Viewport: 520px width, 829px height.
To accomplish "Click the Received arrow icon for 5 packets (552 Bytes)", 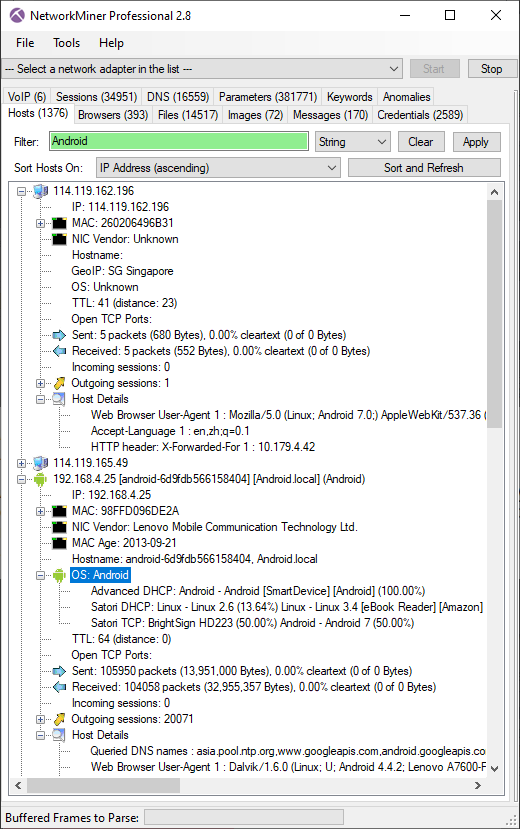I will [x=60, y=351].
